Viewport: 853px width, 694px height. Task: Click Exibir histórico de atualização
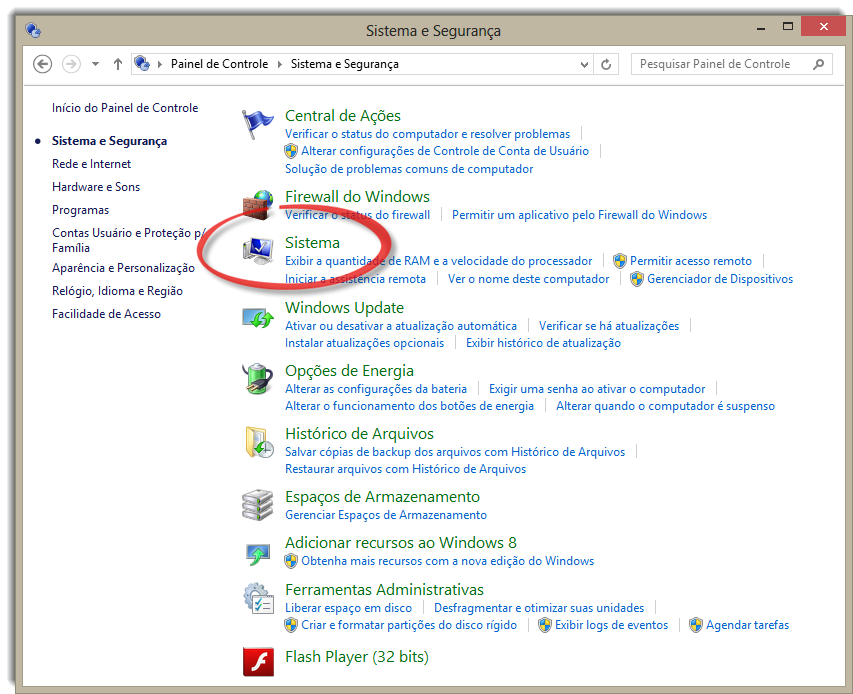point(543,343)
